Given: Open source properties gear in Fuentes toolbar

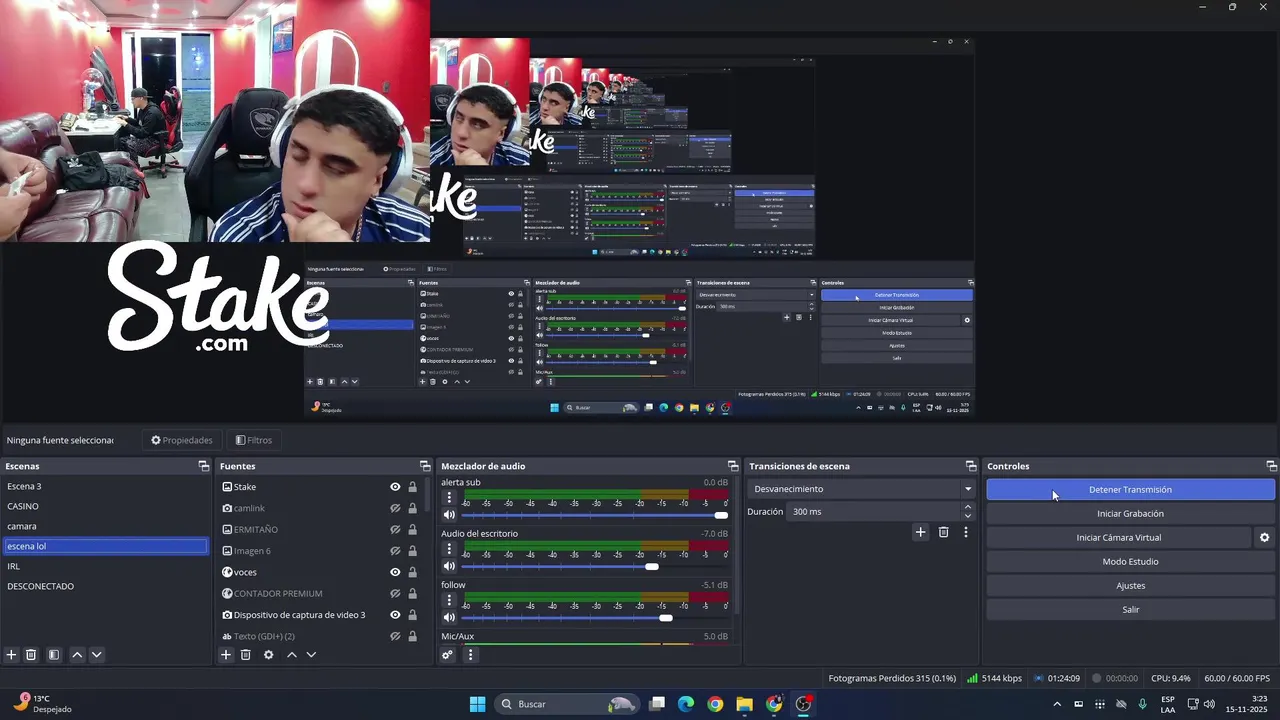Looking at the screenshot, I should 268,655.
